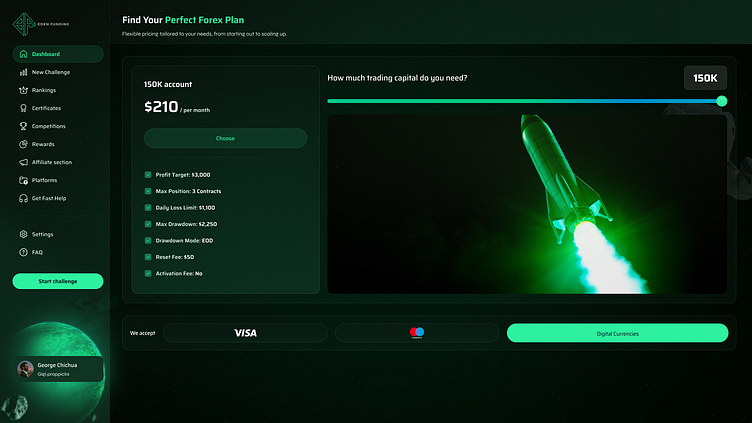Toggle the Max Drawdown checkbox
The image size is (752, 423).
148,224
